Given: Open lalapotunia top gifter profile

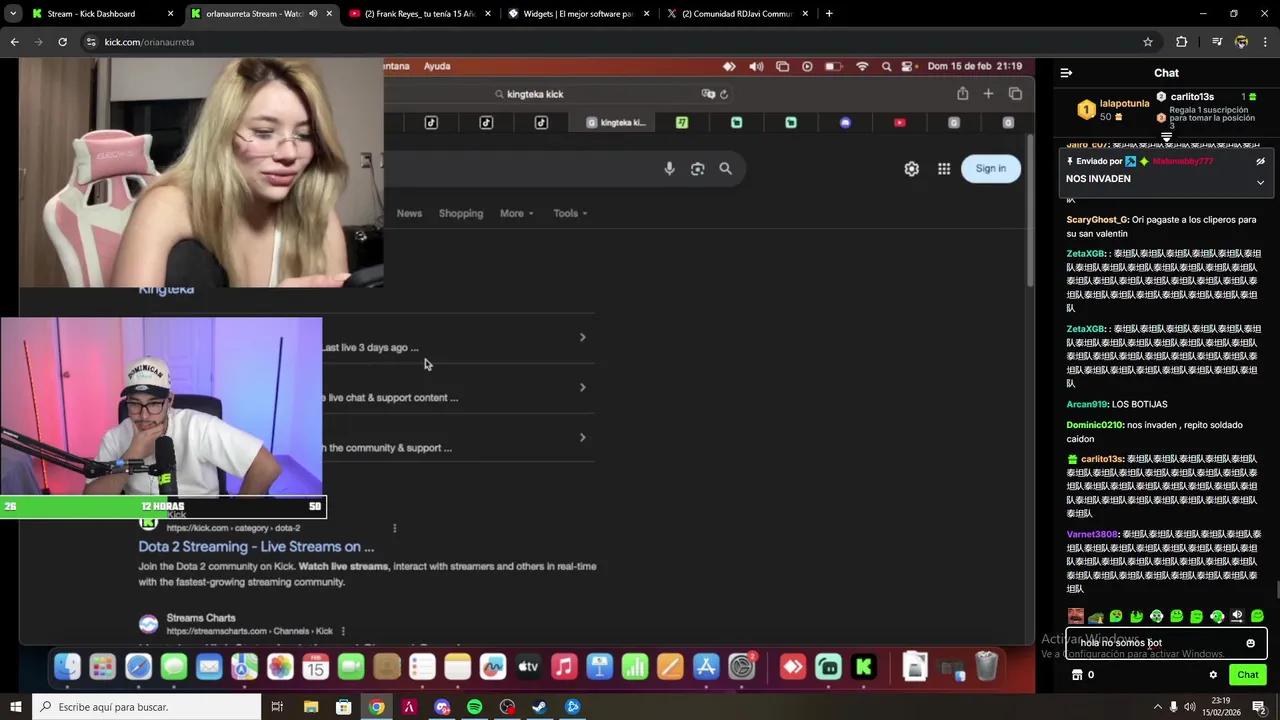Looking at the screenshot, I should (x=1124, y=104).
